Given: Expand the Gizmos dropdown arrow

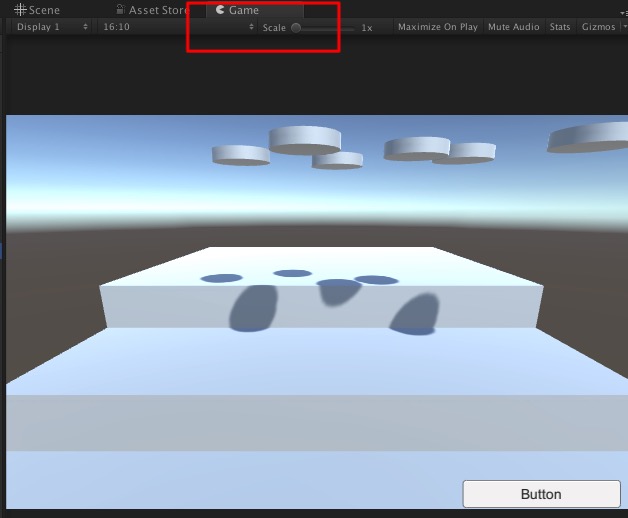Looking at the screenshot, I should [624, 27].
